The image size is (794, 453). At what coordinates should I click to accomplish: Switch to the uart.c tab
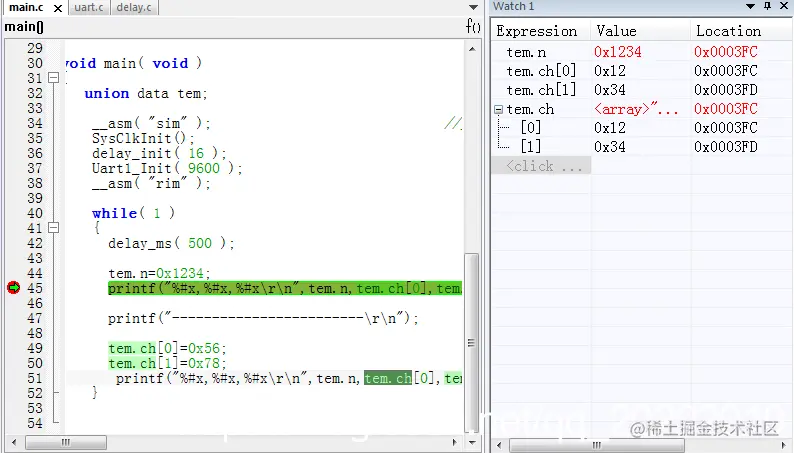click(89, 8)
